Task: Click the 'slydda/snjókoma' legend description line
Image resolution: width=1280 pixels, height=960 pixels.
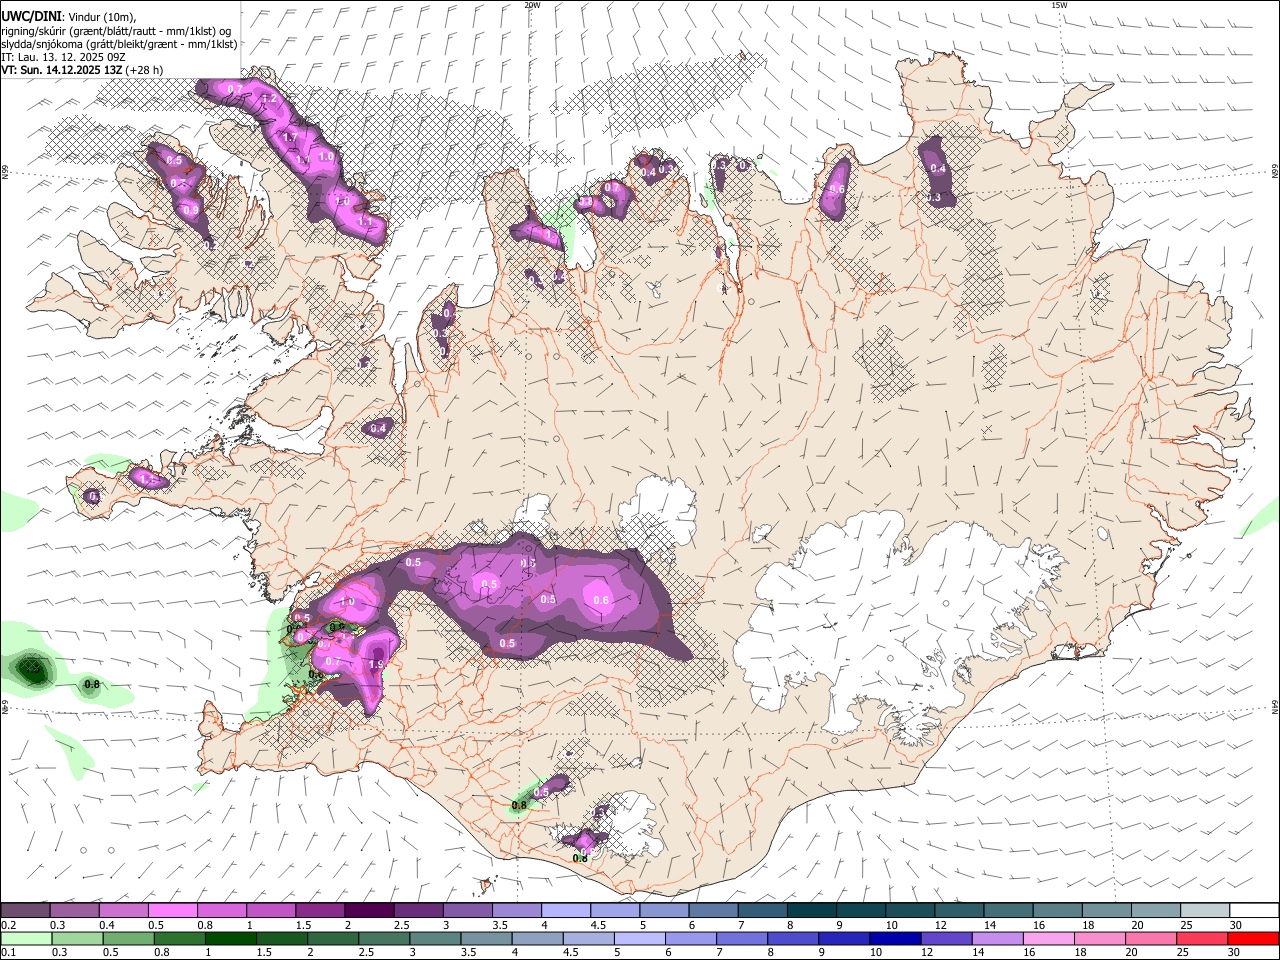Action: click(120, 44)
